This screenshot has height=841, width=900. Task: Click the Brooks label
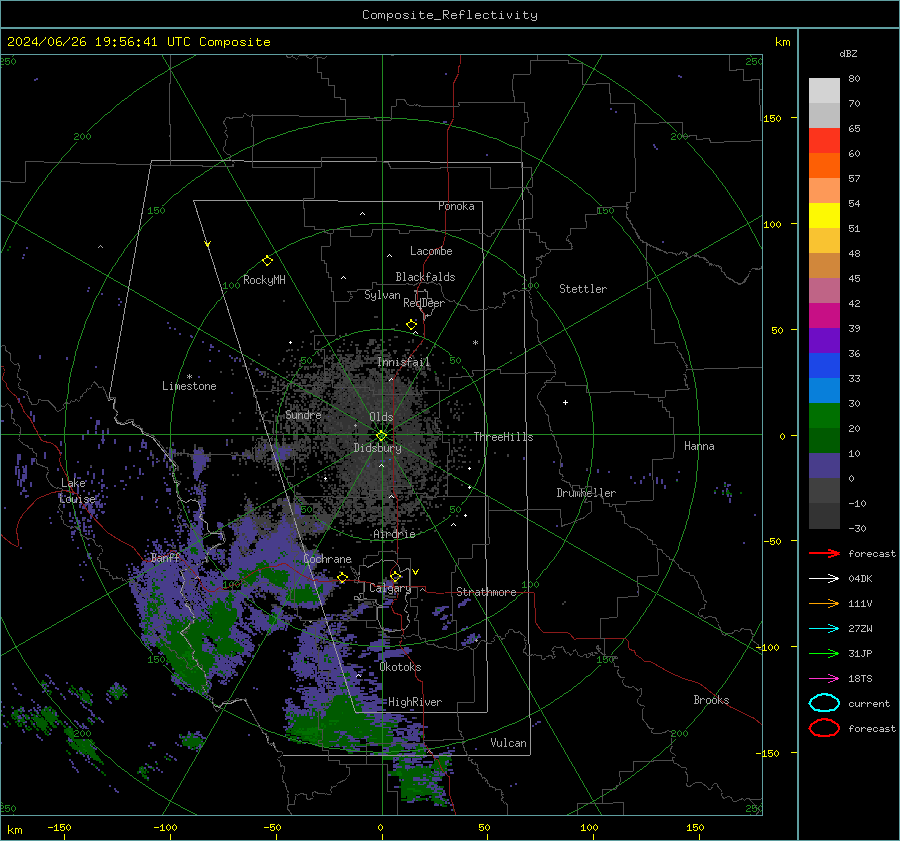click(711, 700)
